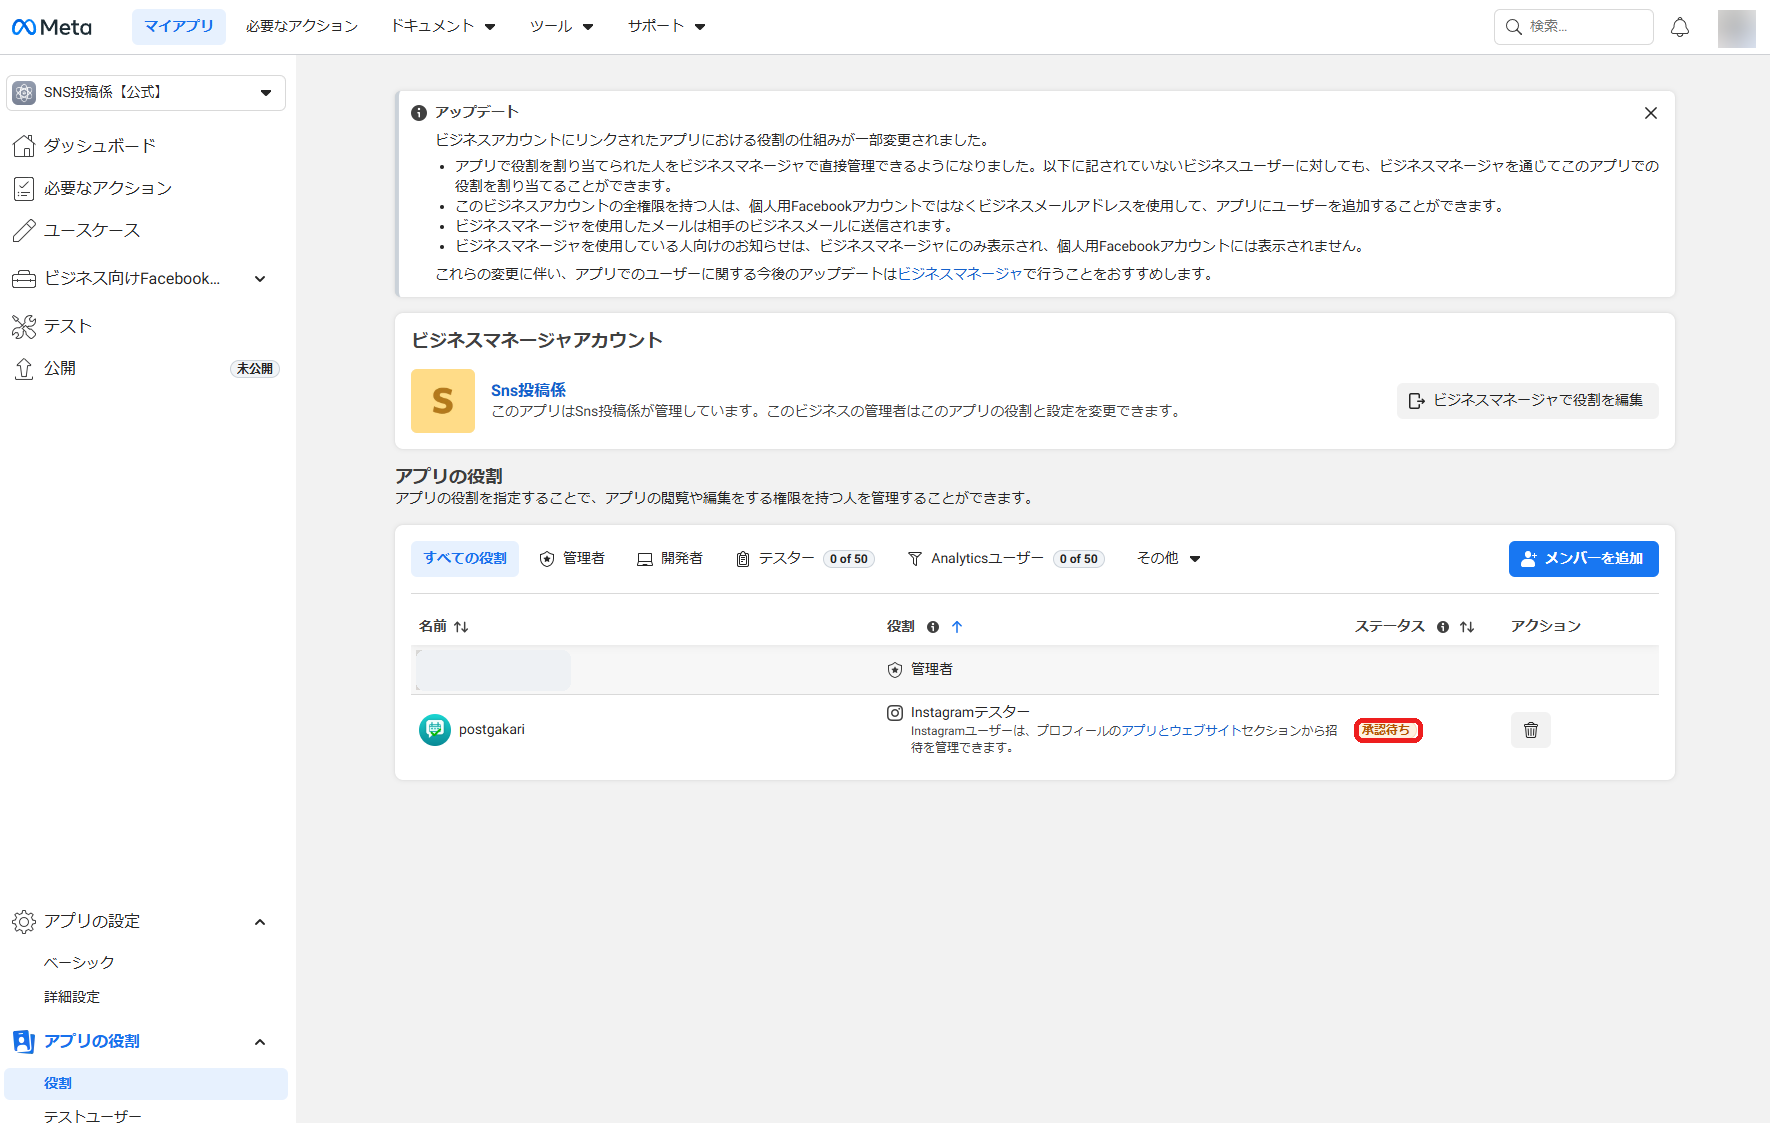Click the search field

[x=1573, y=27]
